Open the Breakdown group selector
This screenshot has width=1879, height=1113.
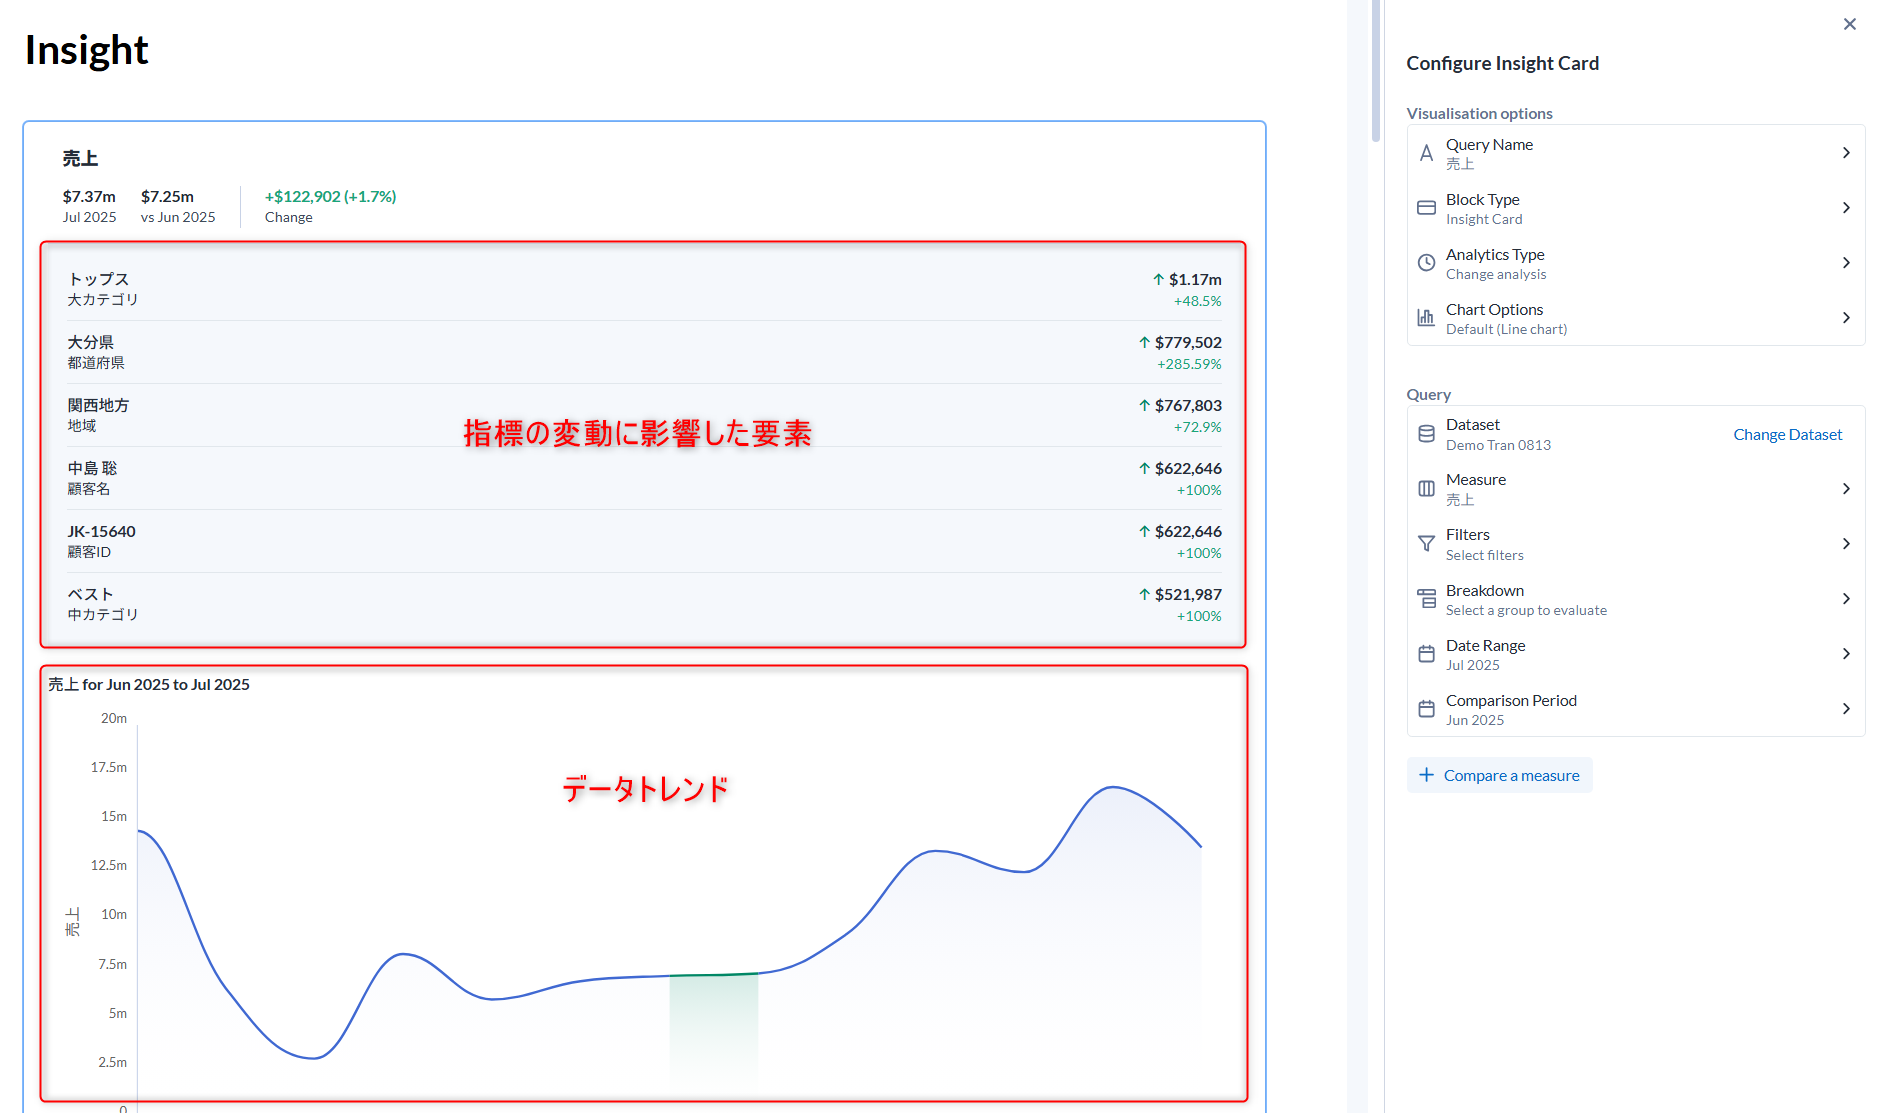pyautogui.click(x=1636, y=599)
